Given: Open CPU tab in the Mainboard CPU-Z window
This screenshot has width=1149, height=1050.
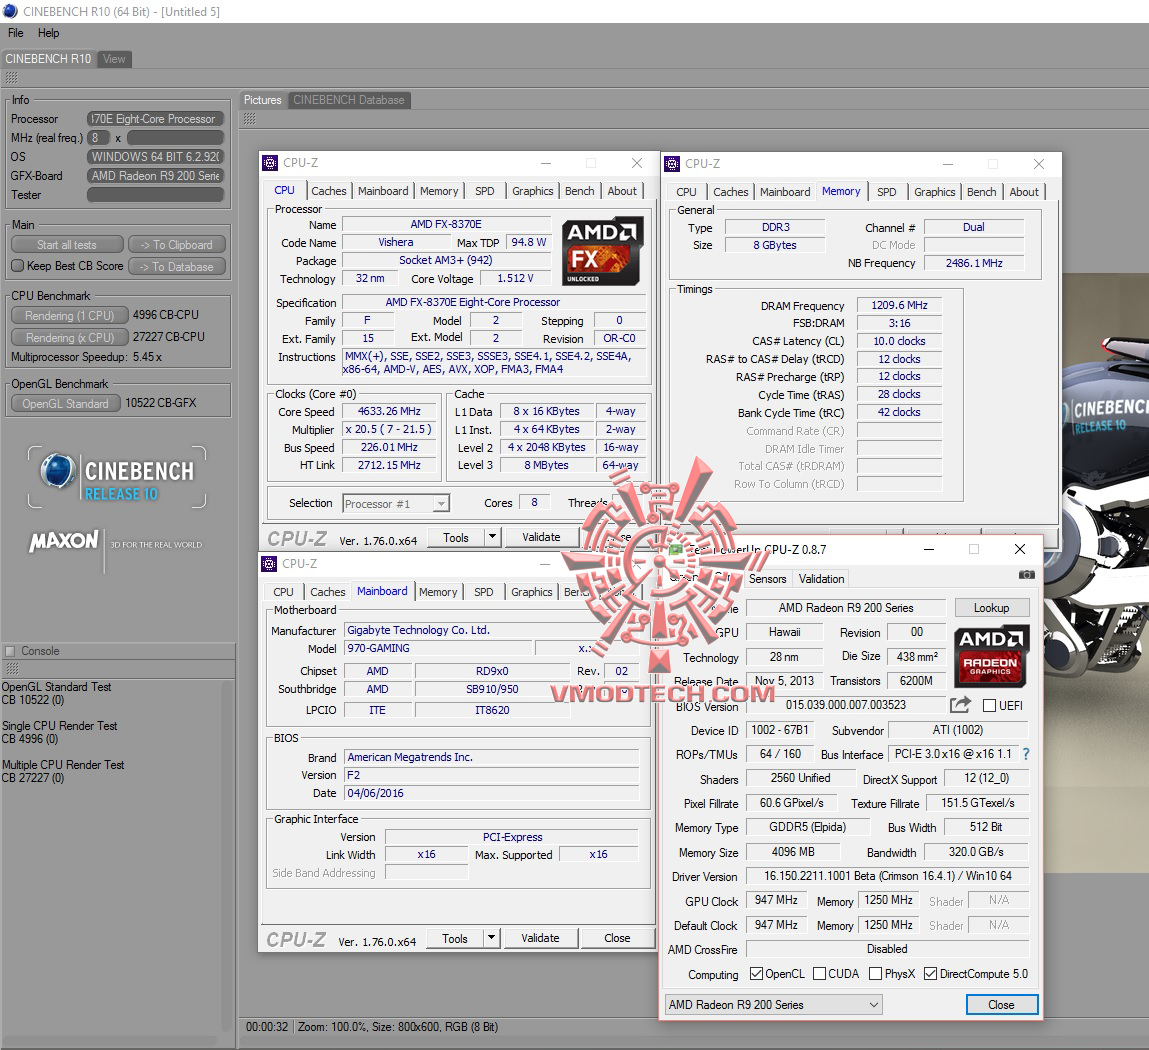Looking at the screenshot, I should coord(284,592).
